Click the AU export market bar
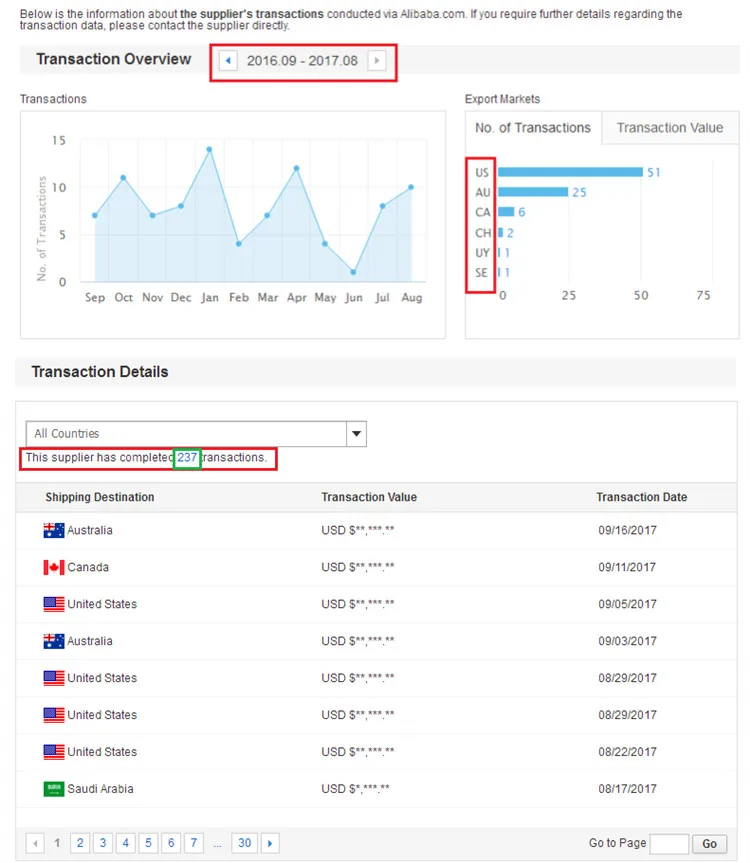Image resolution: width=750 pixels, height=863 pixels. pyautogui.click(x=533, y=192)
